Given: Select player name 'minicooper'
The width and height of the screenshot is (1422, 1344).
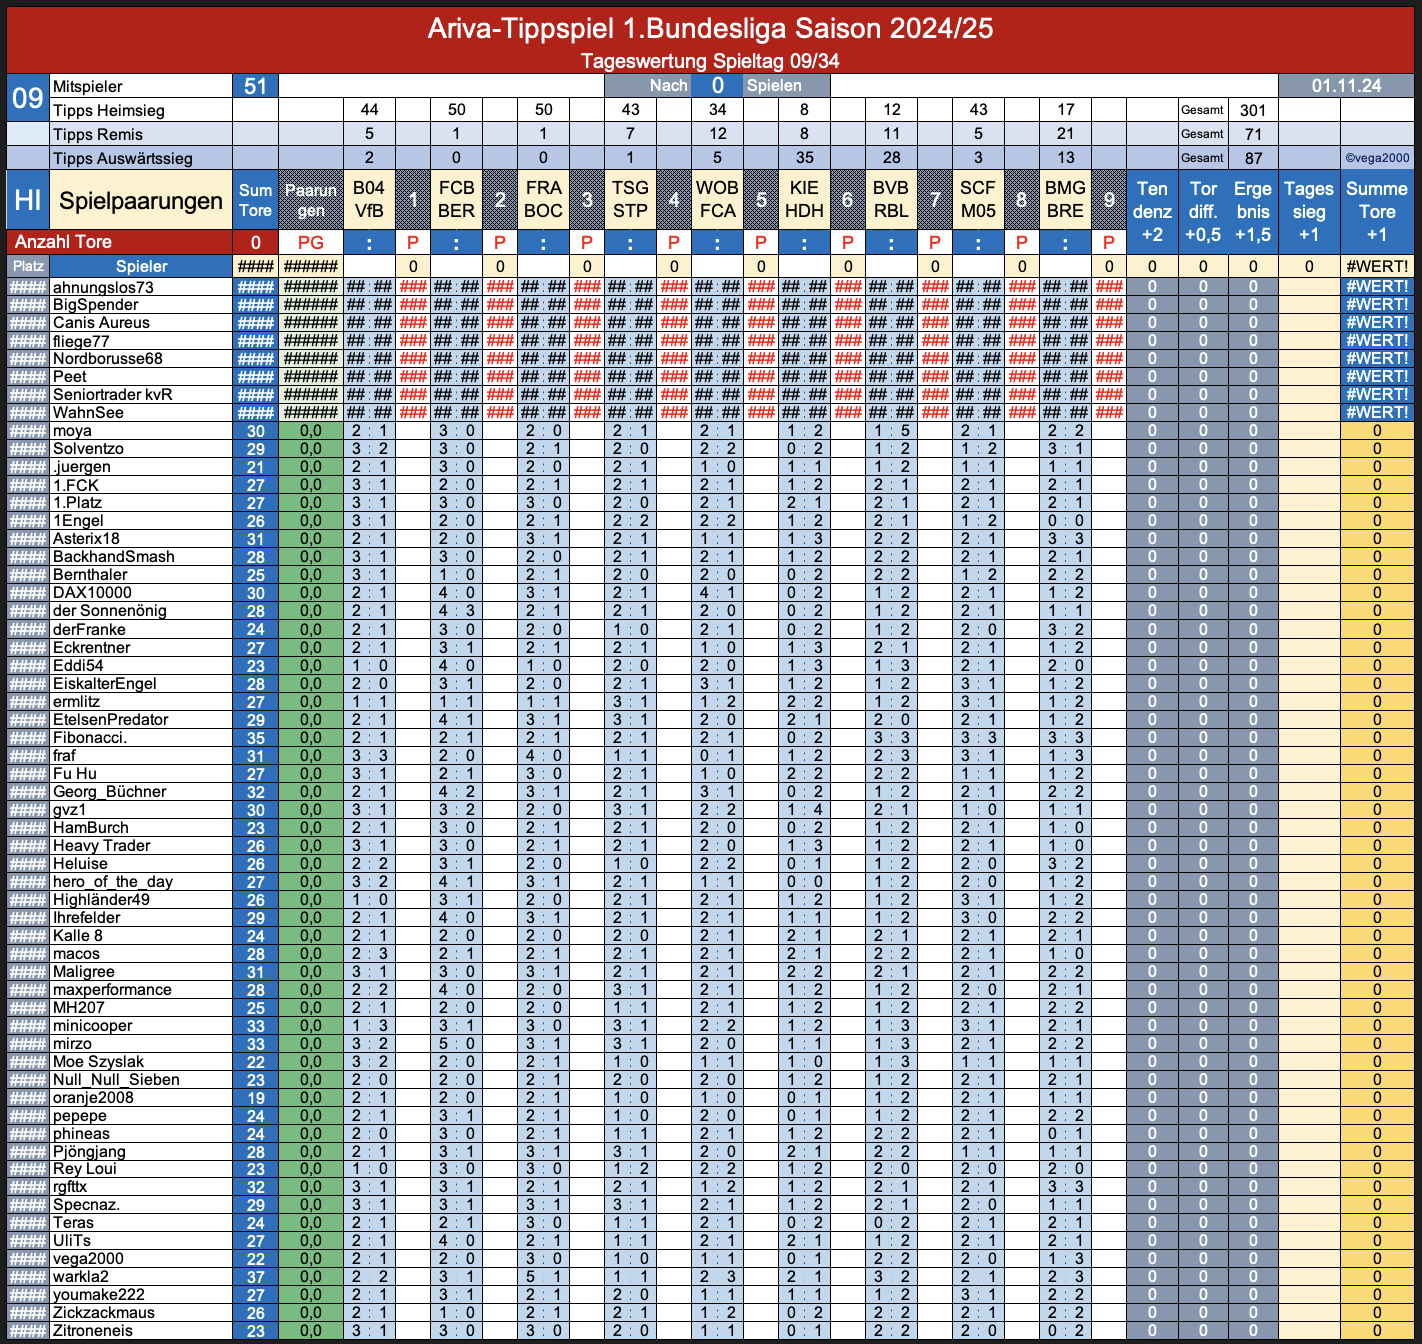Looking at the screenshot, I should click(92, 1026).
